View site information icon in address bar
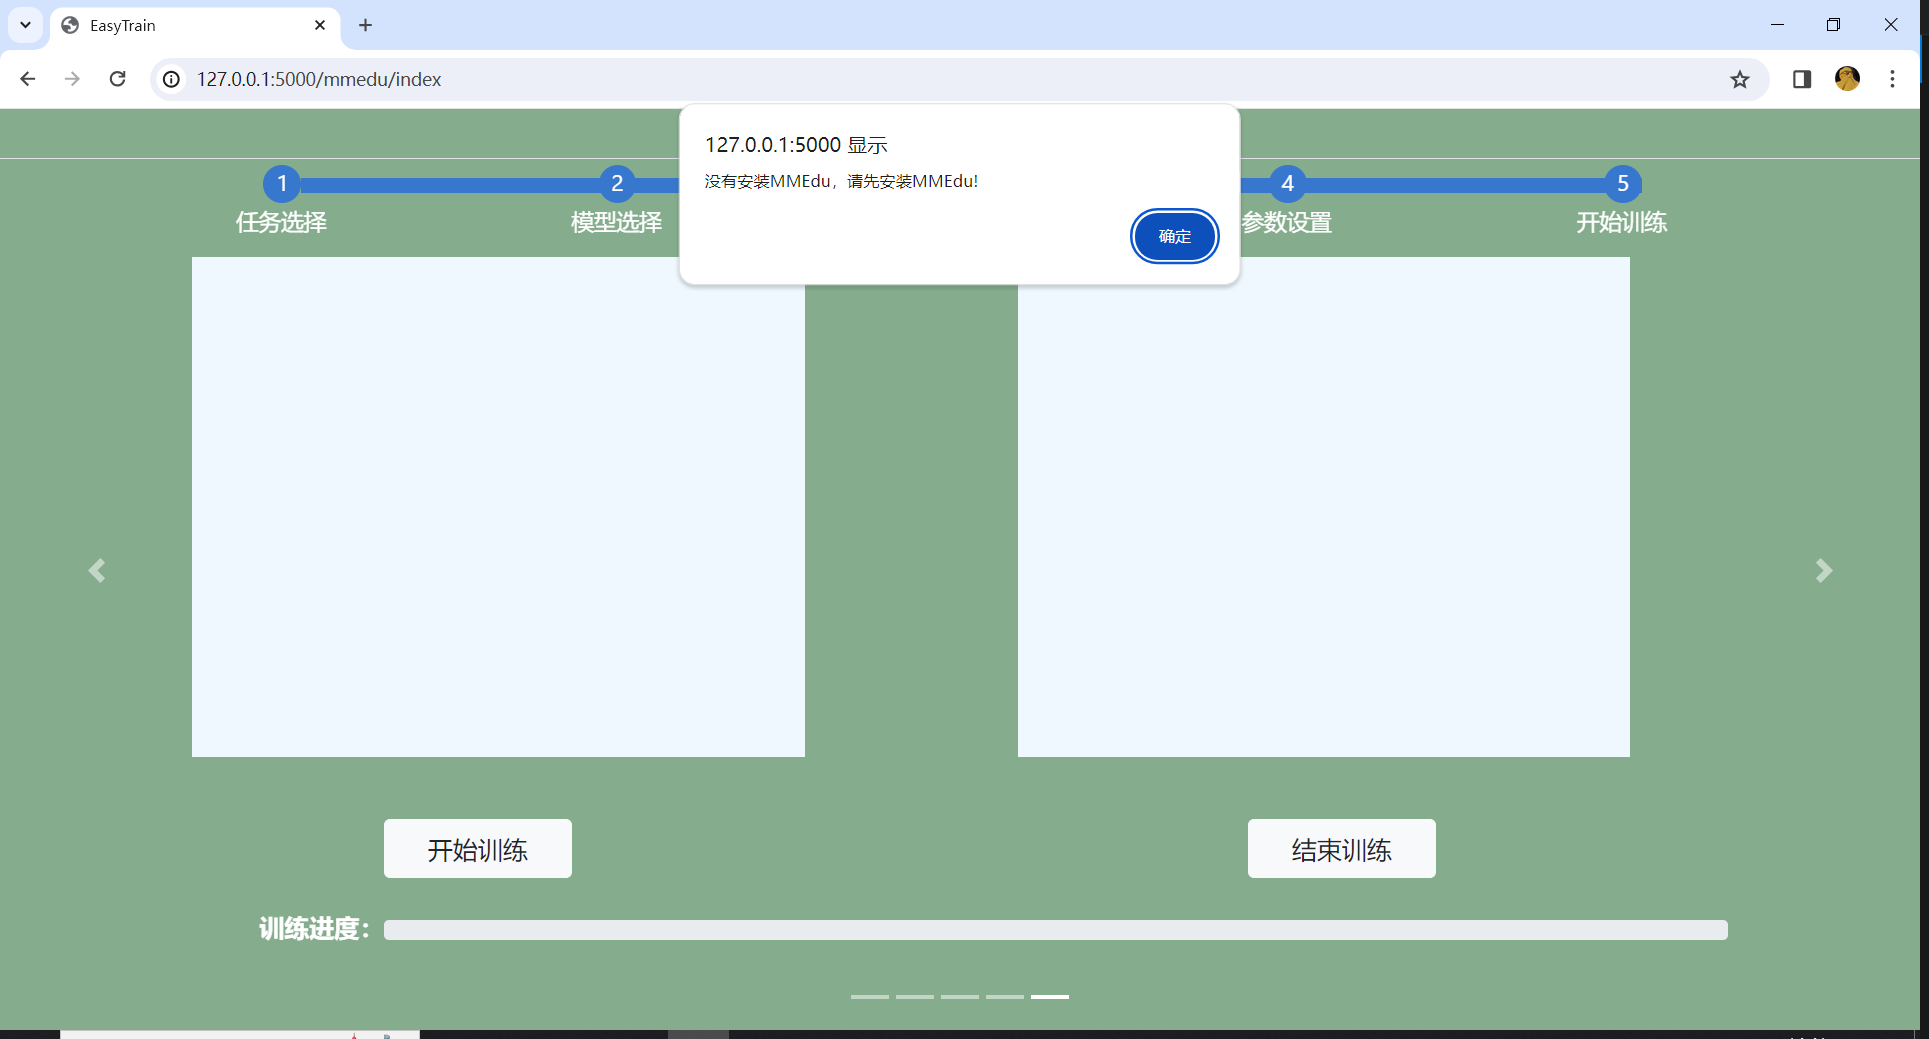 pos(172,79)
